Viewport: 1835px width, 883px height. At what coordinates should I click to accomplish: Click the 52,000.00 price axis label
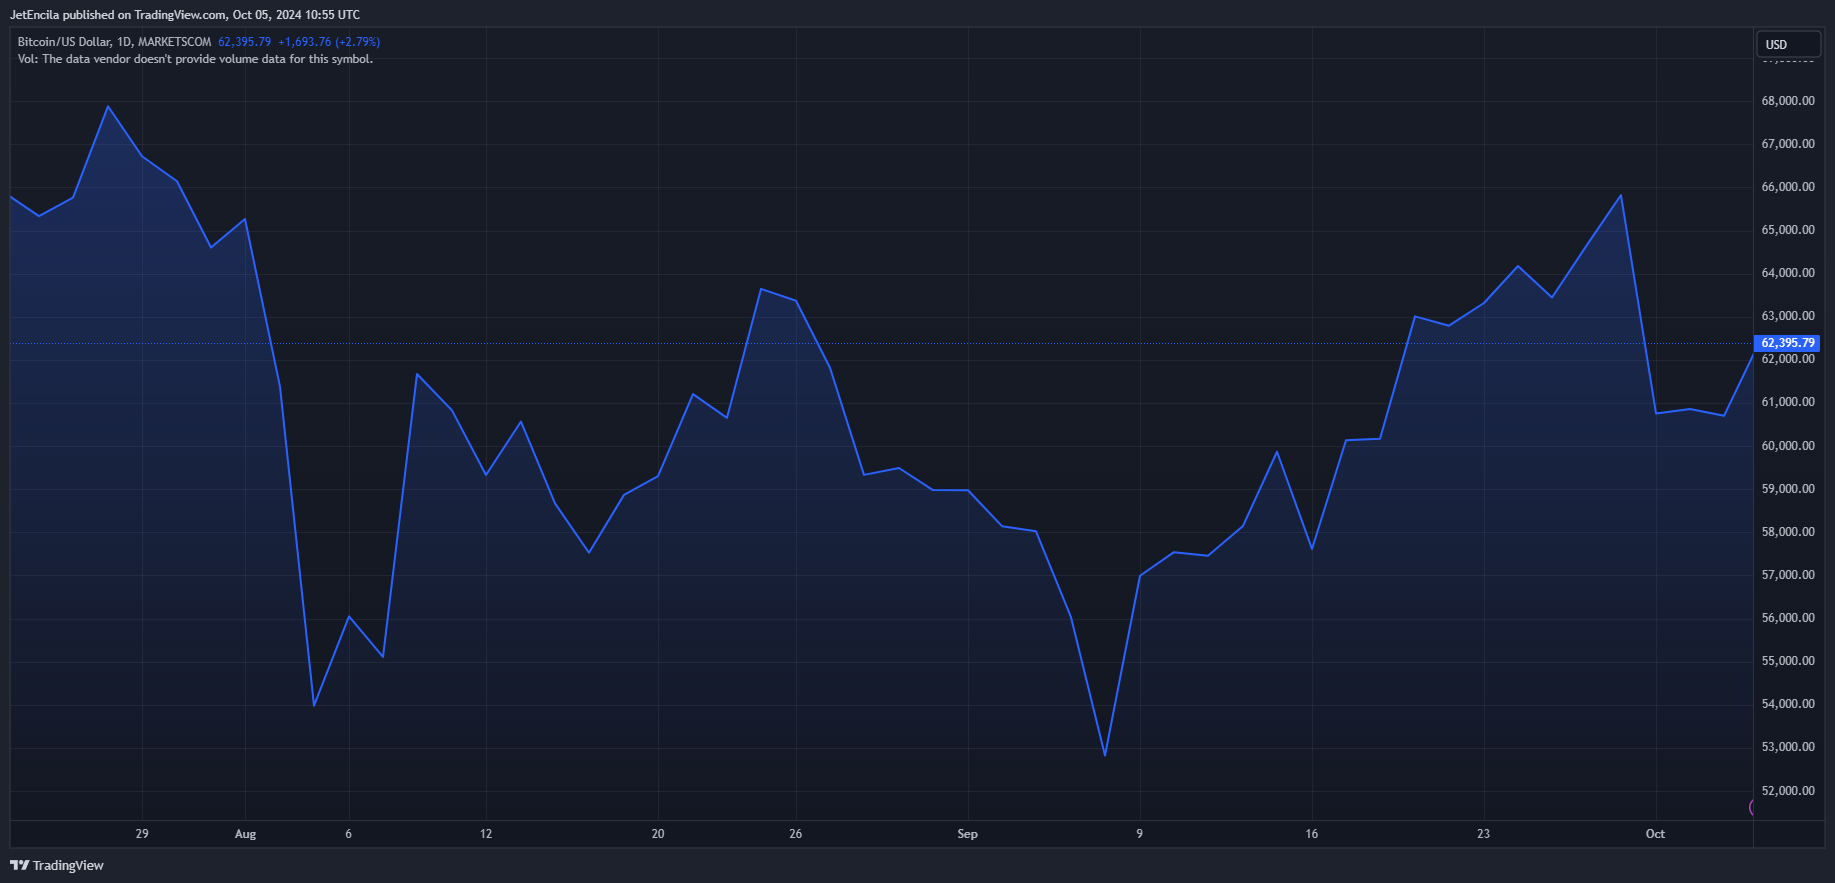1787,791
